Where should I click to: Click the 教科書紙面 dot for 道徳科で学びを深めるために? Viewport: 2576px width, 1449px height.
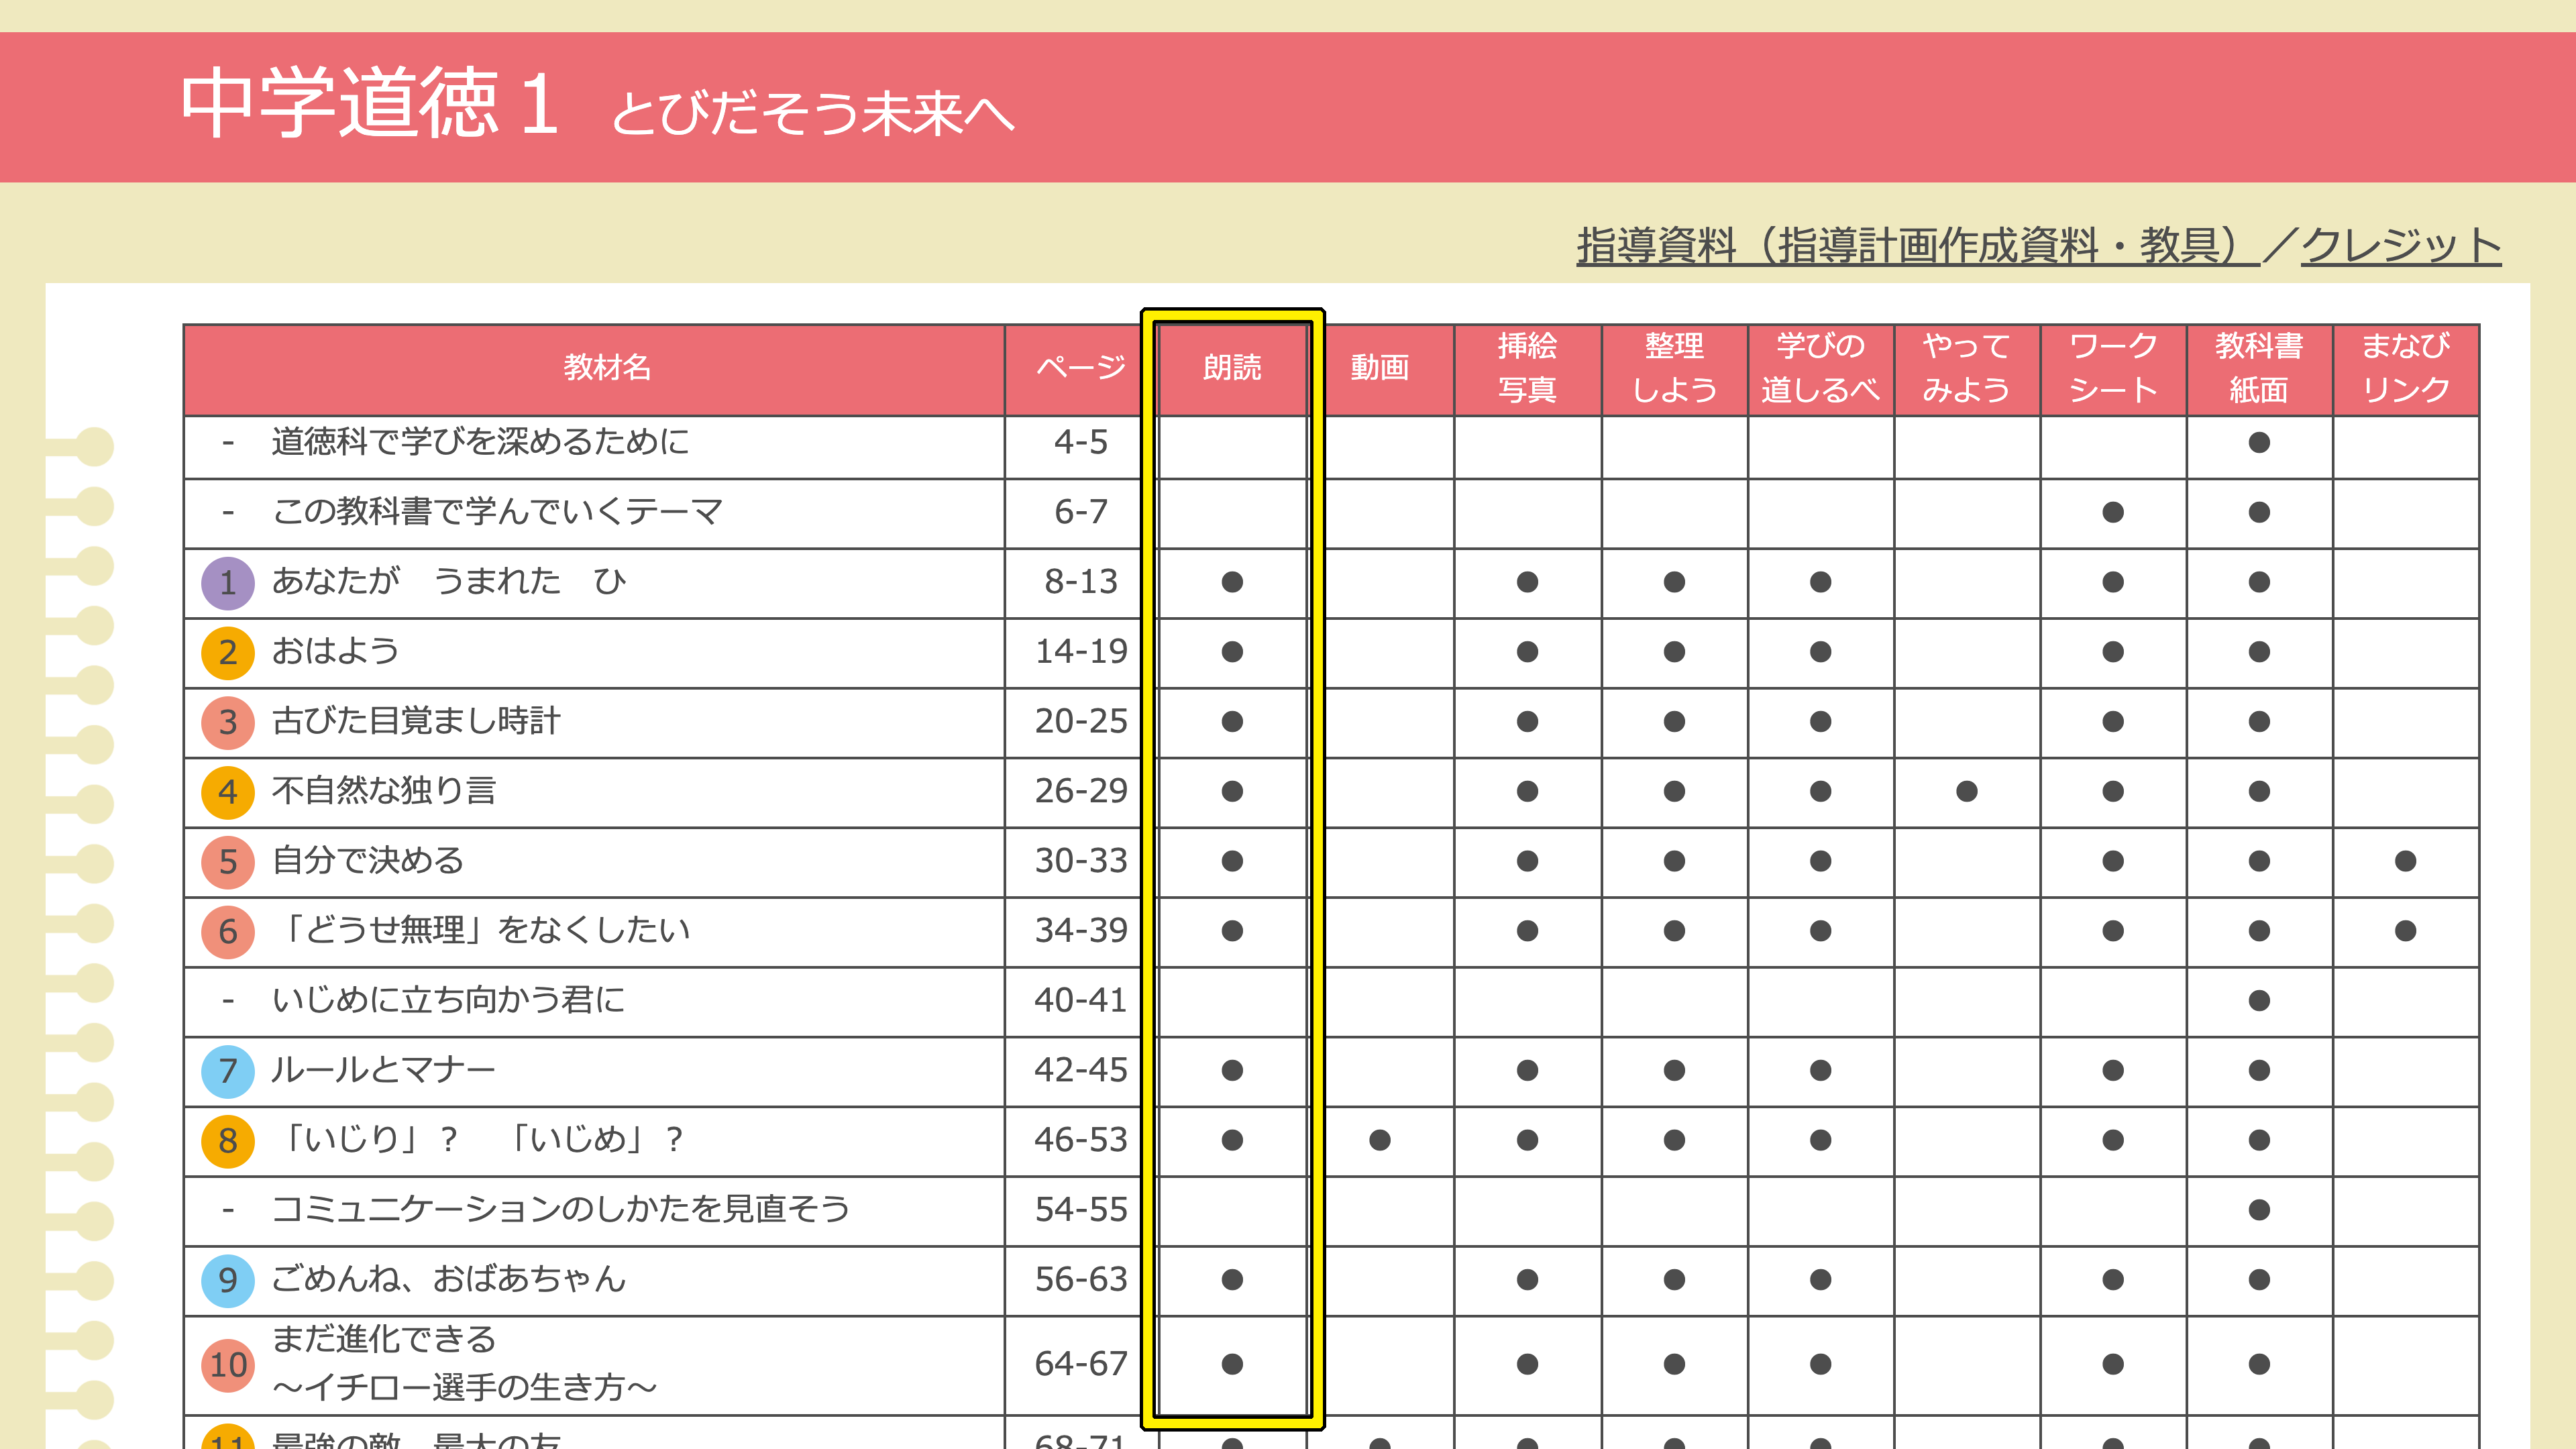click(x=2259, y=442)
